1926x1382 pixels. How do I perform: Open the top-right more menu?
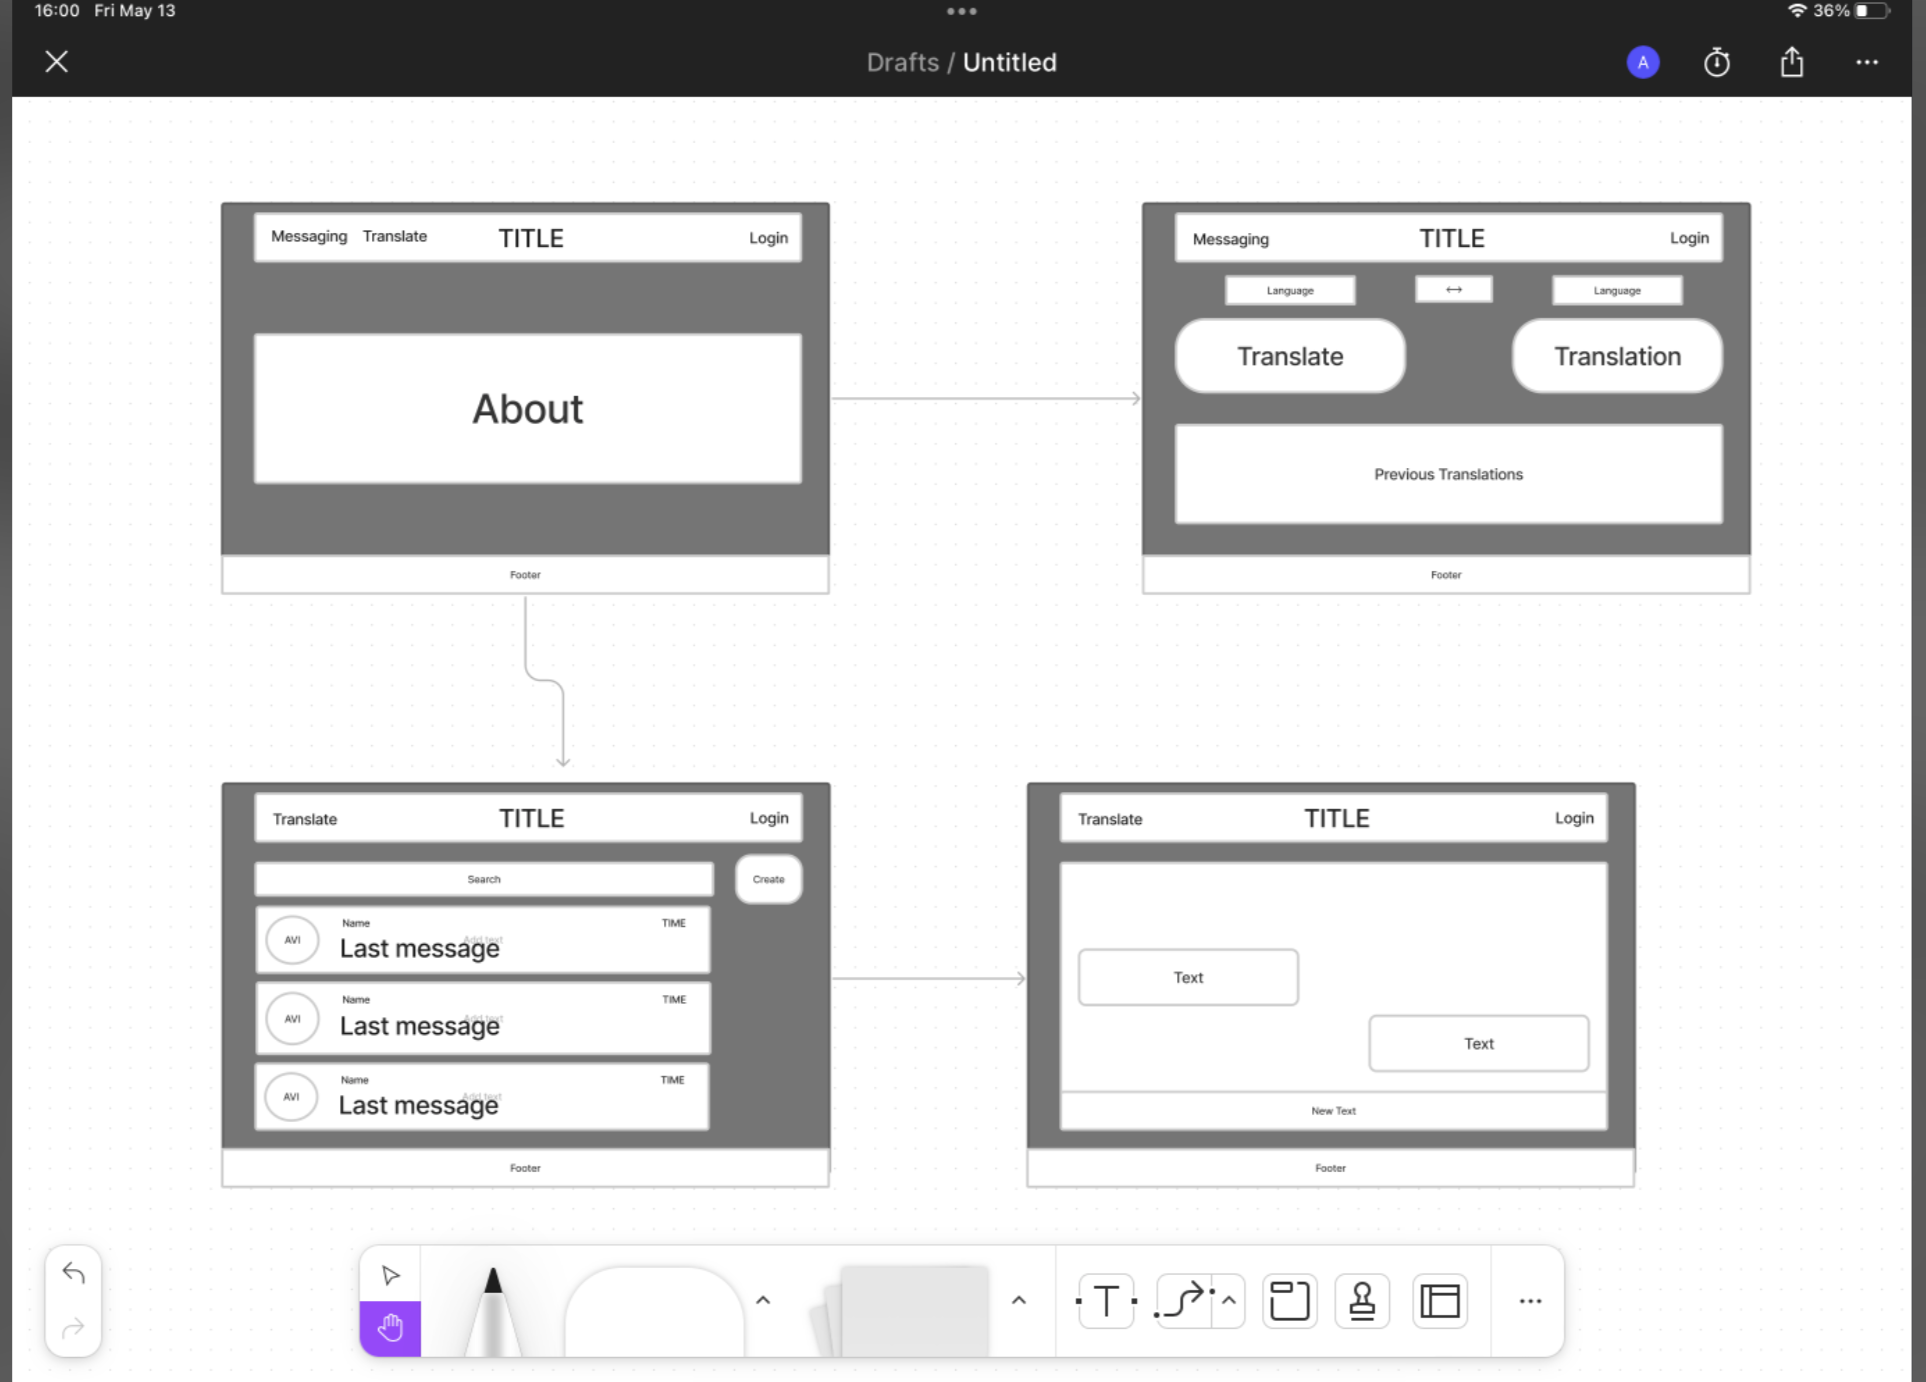tap(1866, 63)
